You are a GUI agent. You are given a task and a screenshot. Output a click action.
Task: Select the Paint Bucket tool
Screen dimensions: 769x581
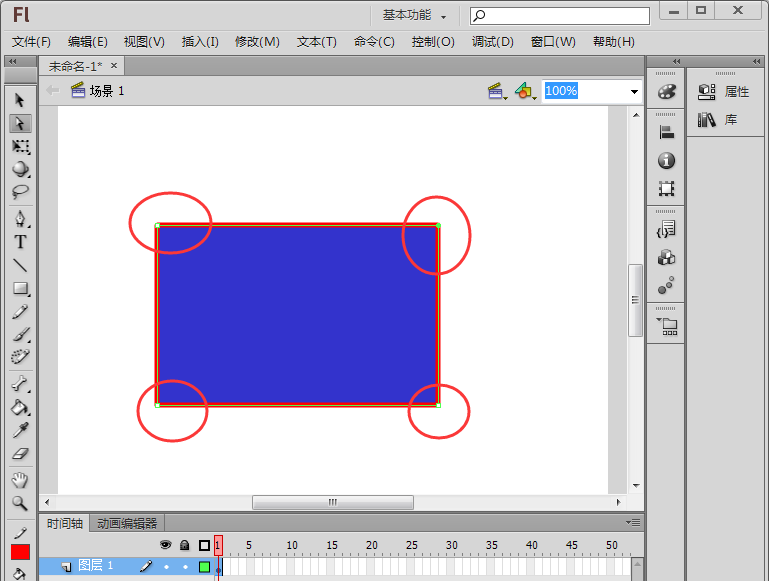tap(20, 407)
